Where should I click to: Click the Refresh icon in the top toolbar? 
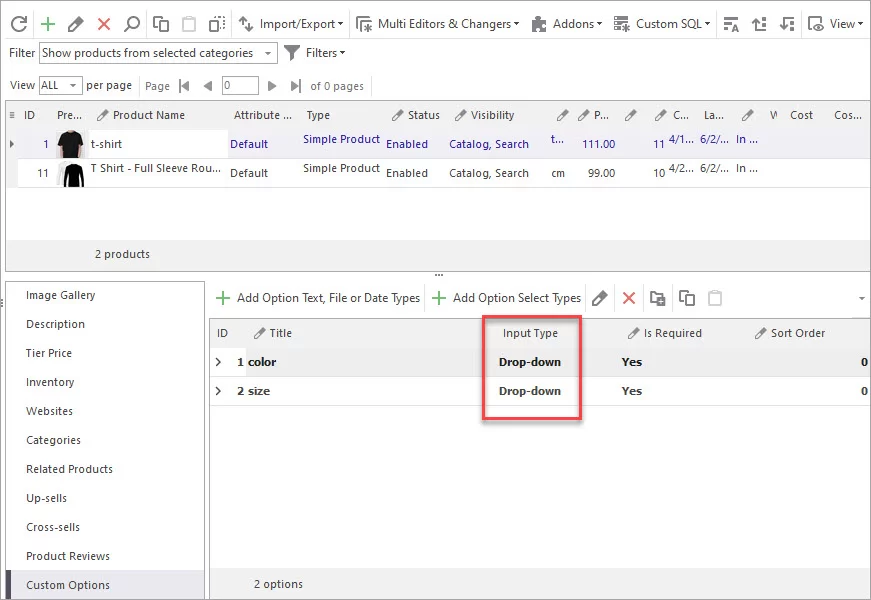tap(19, 24)
